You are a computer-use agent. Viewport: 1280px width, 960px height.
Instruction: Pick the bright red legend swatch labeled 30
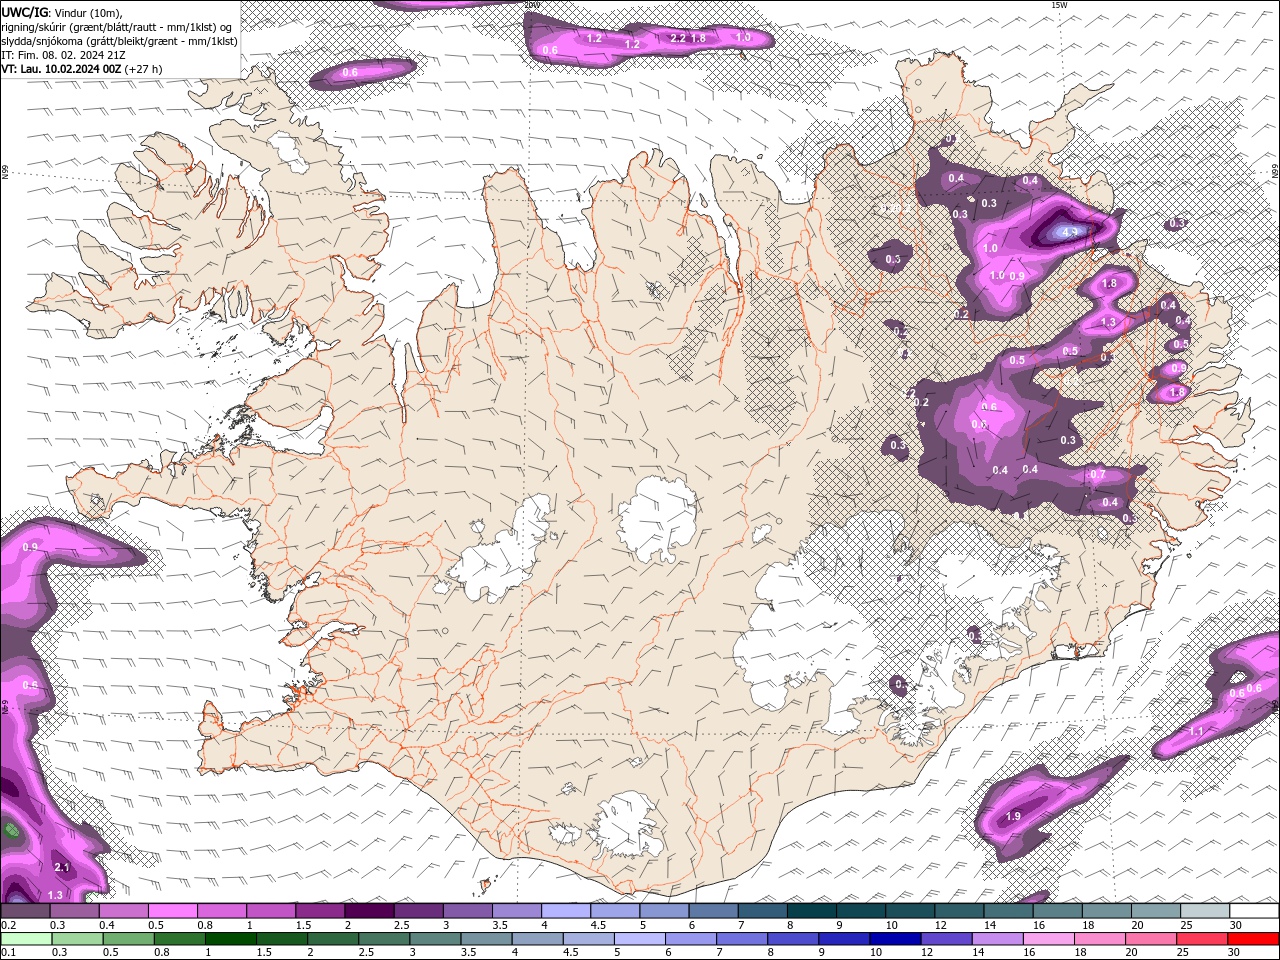[x=1254, y=939]
